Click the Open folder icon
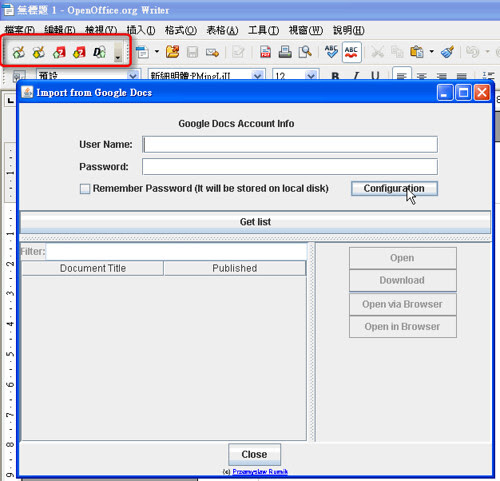The height and width of the screenshot is (481, 500). 172,52
